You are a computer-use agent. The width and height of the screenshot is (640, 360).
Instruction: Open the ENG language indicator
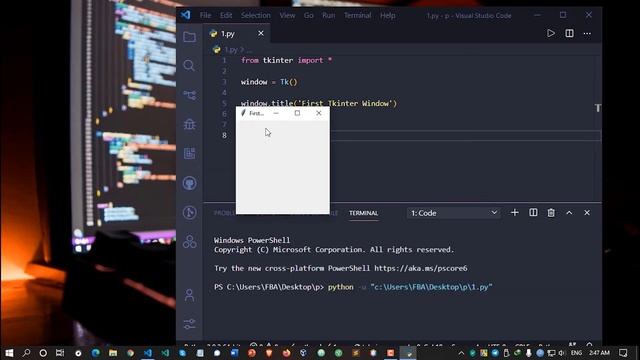[576, 353]
